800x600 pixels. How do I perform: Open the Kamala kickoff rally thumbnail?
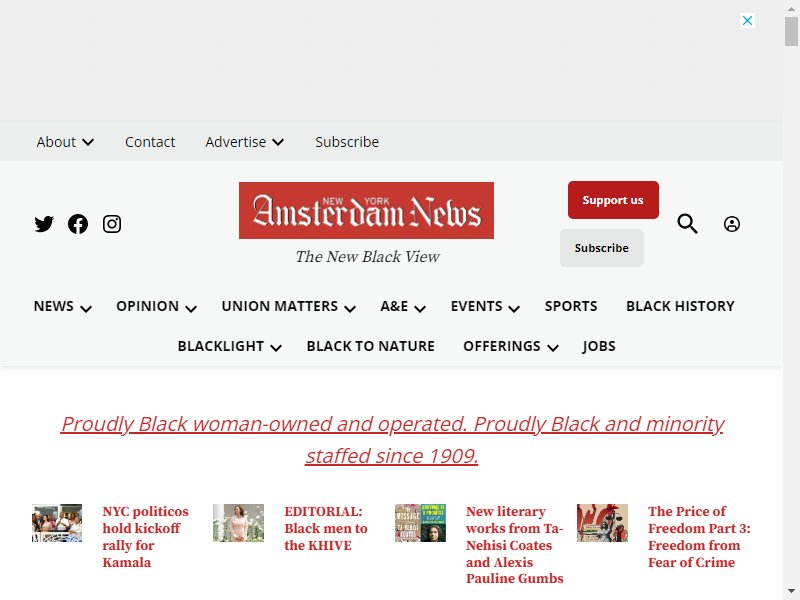tap(57, 523)
